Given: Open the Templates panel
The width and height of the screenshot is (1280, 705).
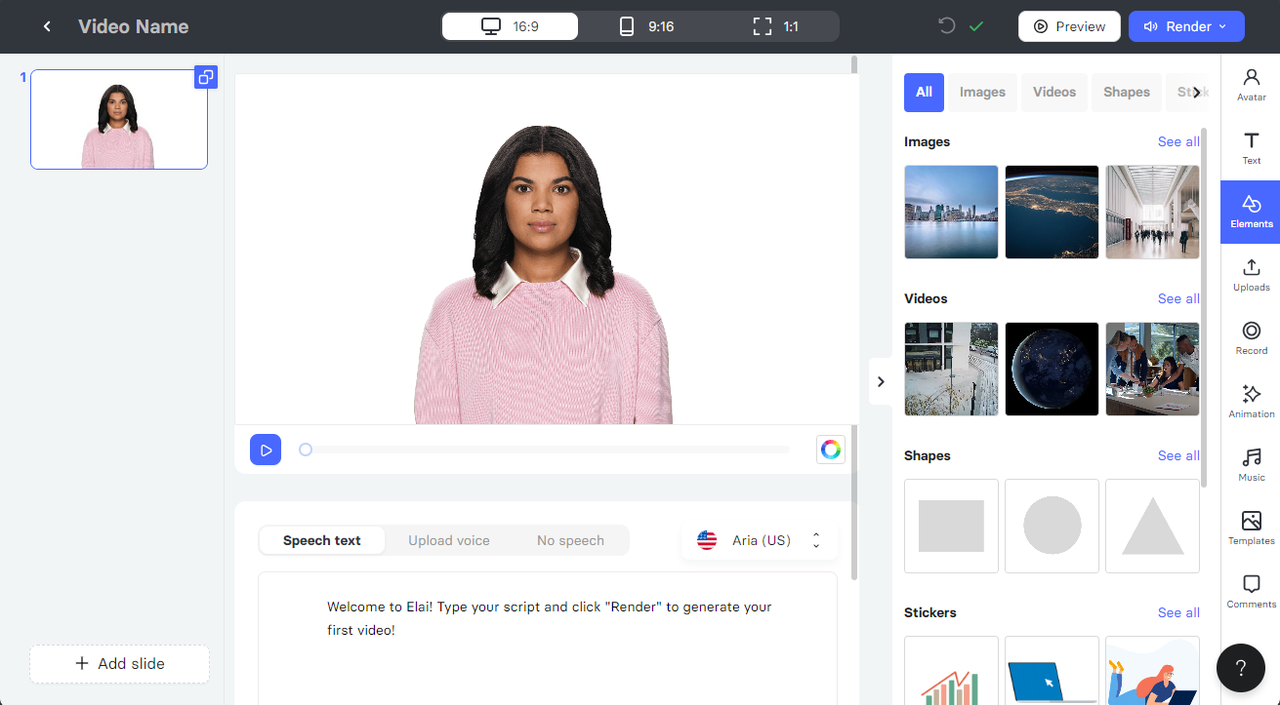Looking at the screenshot, I should click(x=1251, y=528).
